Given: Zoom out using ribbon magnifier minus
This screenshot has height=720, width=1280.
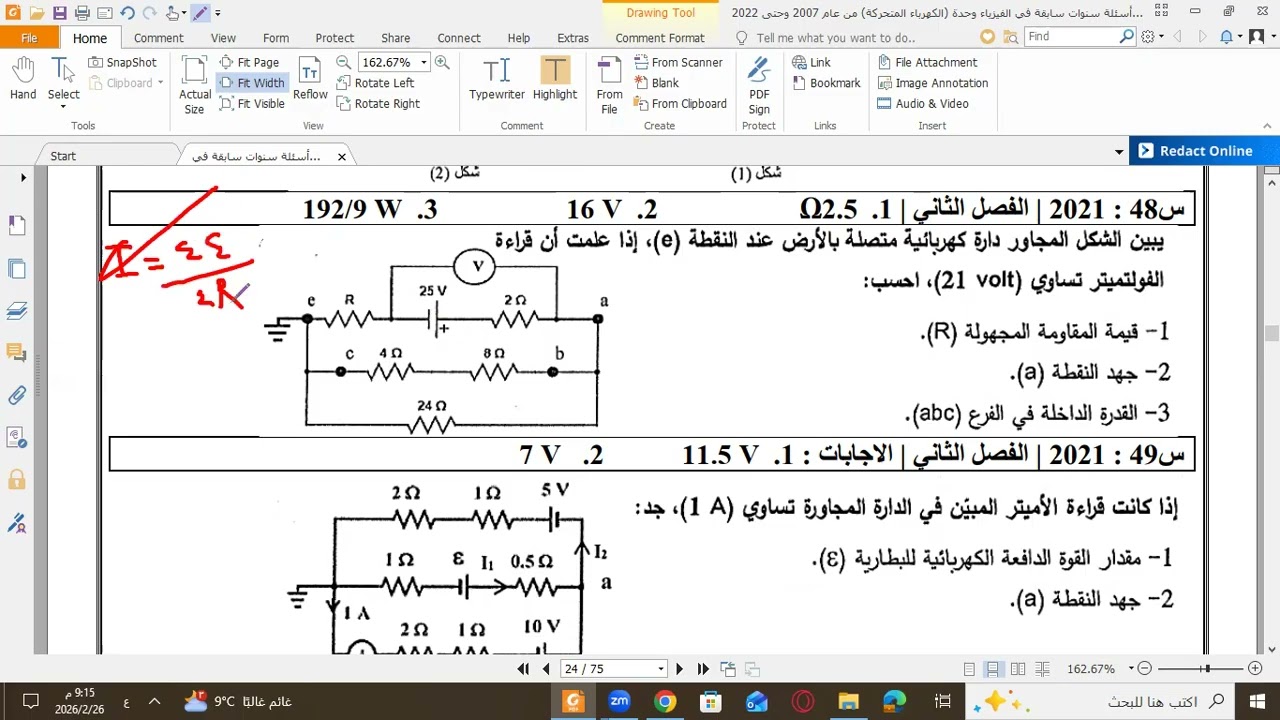Looking at the screenshot, I should click(344, 62).
